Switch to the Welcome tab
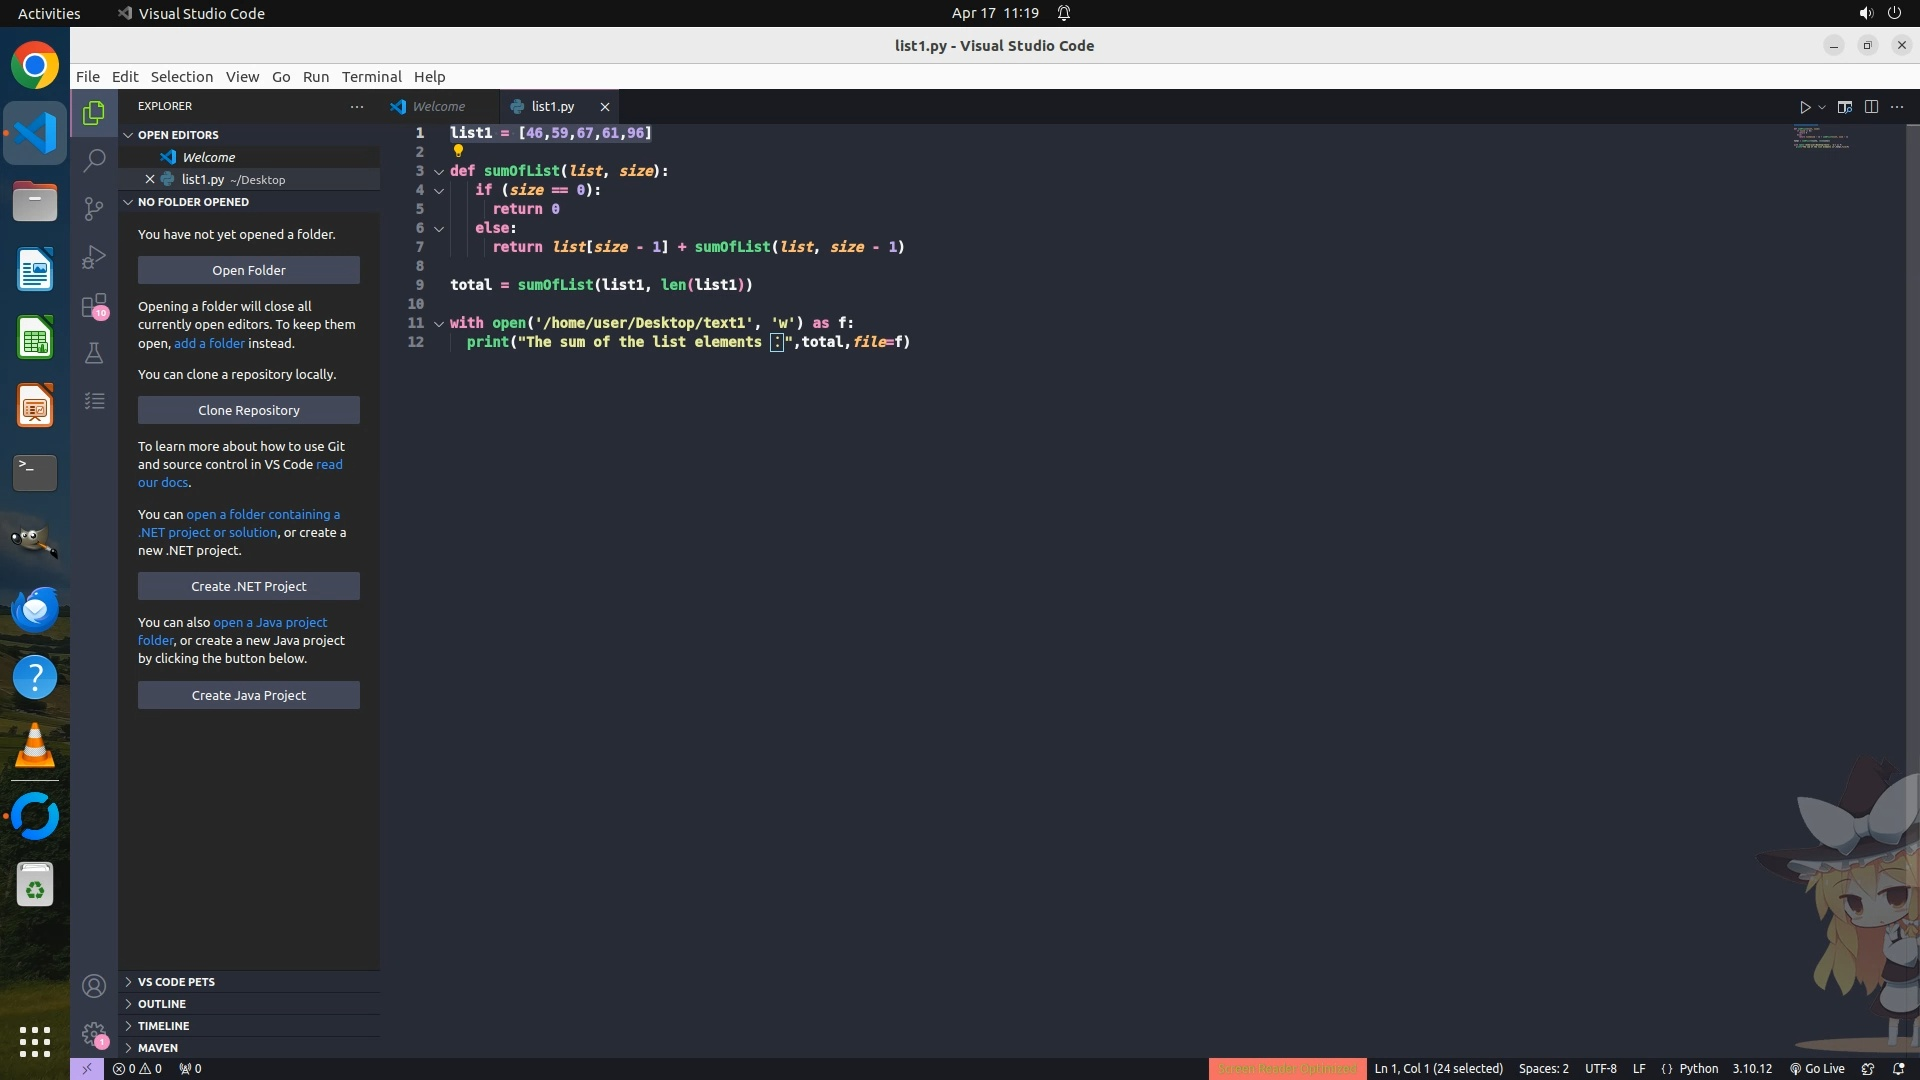The image size is (1920, 1080). point(438,106)
